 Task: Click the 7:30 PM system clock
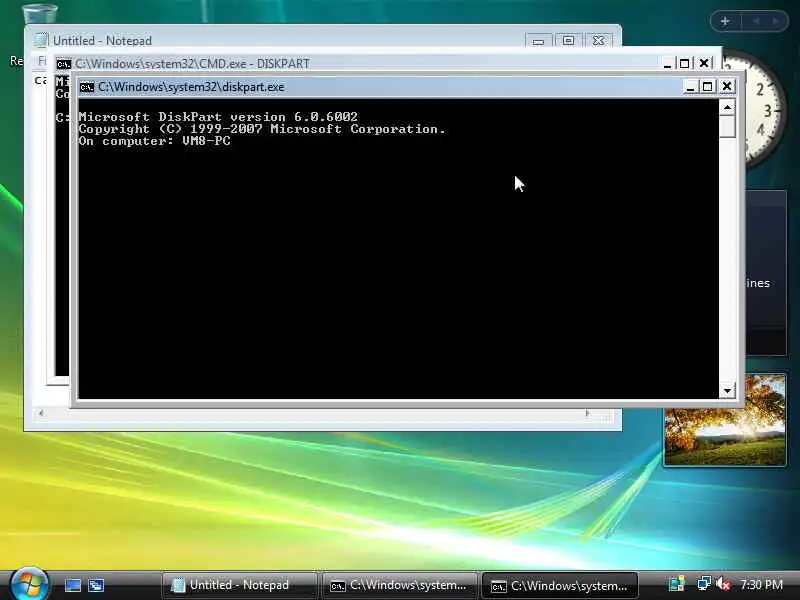click(x=761, y=584)
